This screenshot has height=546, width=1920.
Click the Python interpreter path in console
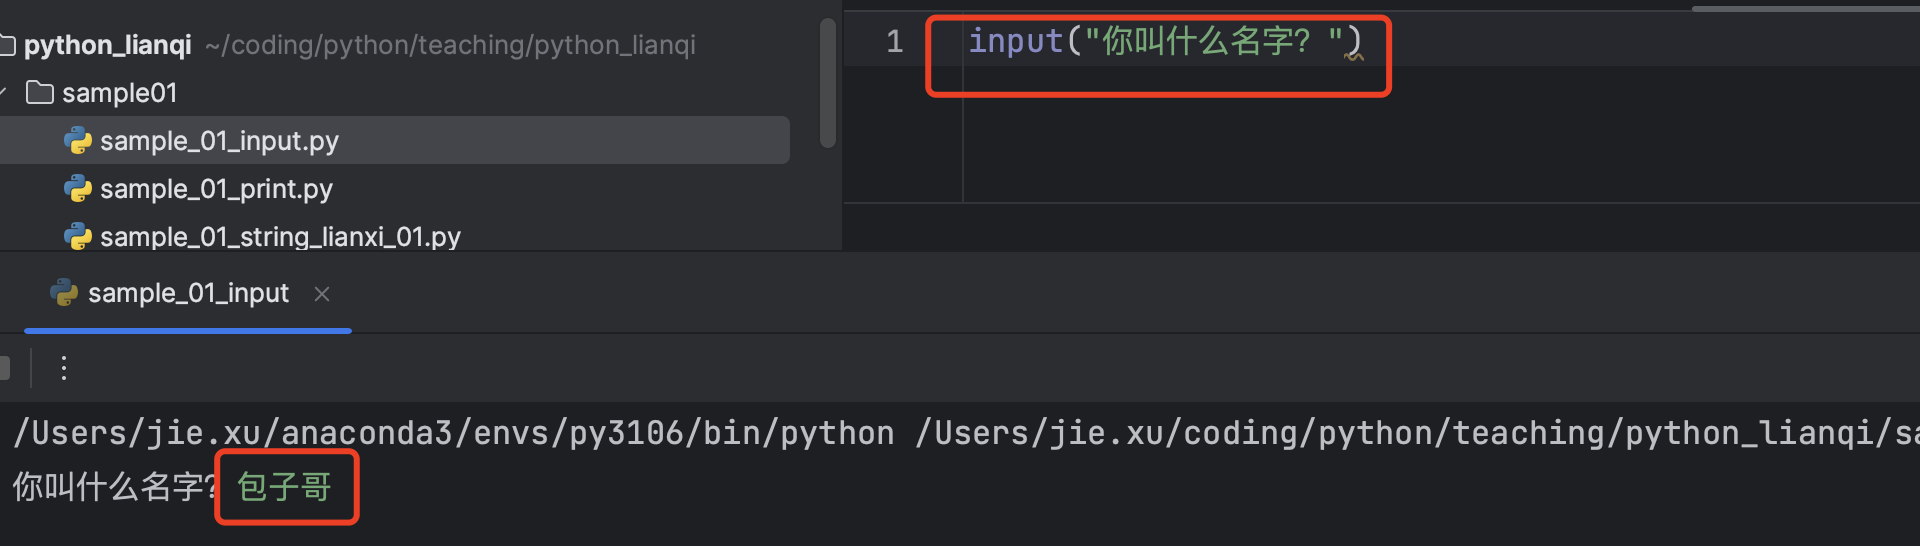click(x=454, y=433)
